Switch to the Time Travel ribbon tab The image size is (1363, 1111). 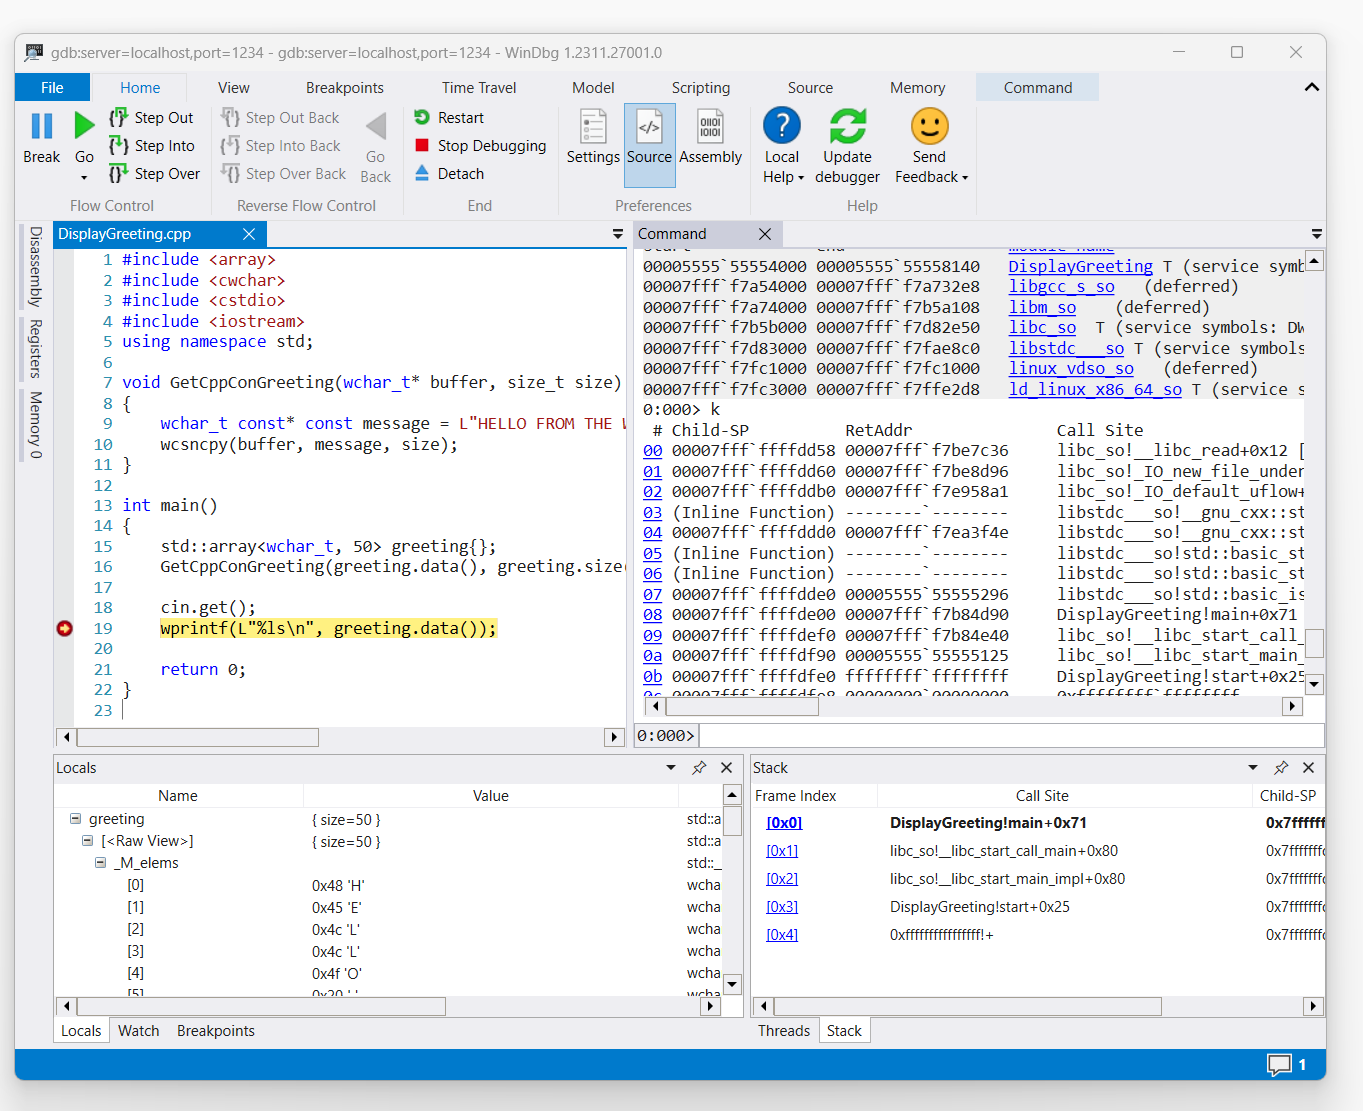click(x=479, y=87)
